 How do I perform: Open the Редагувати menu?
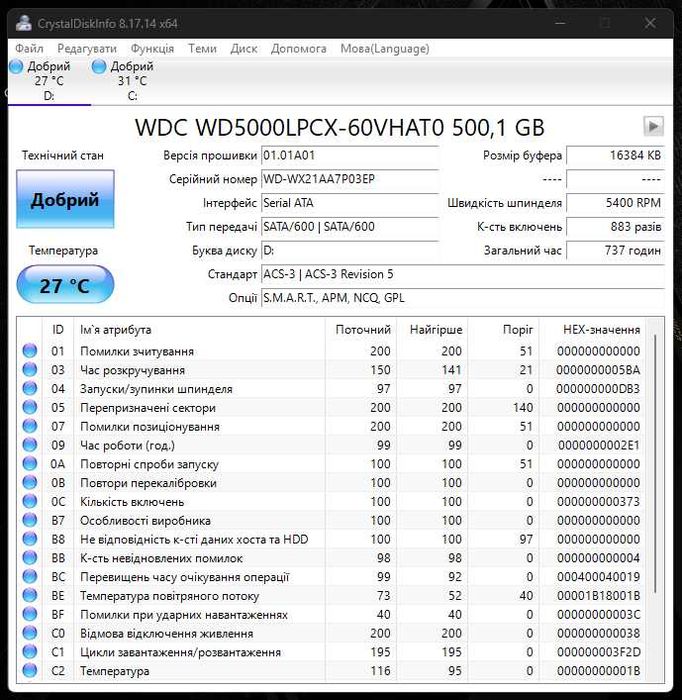click(x=87, y=48)
